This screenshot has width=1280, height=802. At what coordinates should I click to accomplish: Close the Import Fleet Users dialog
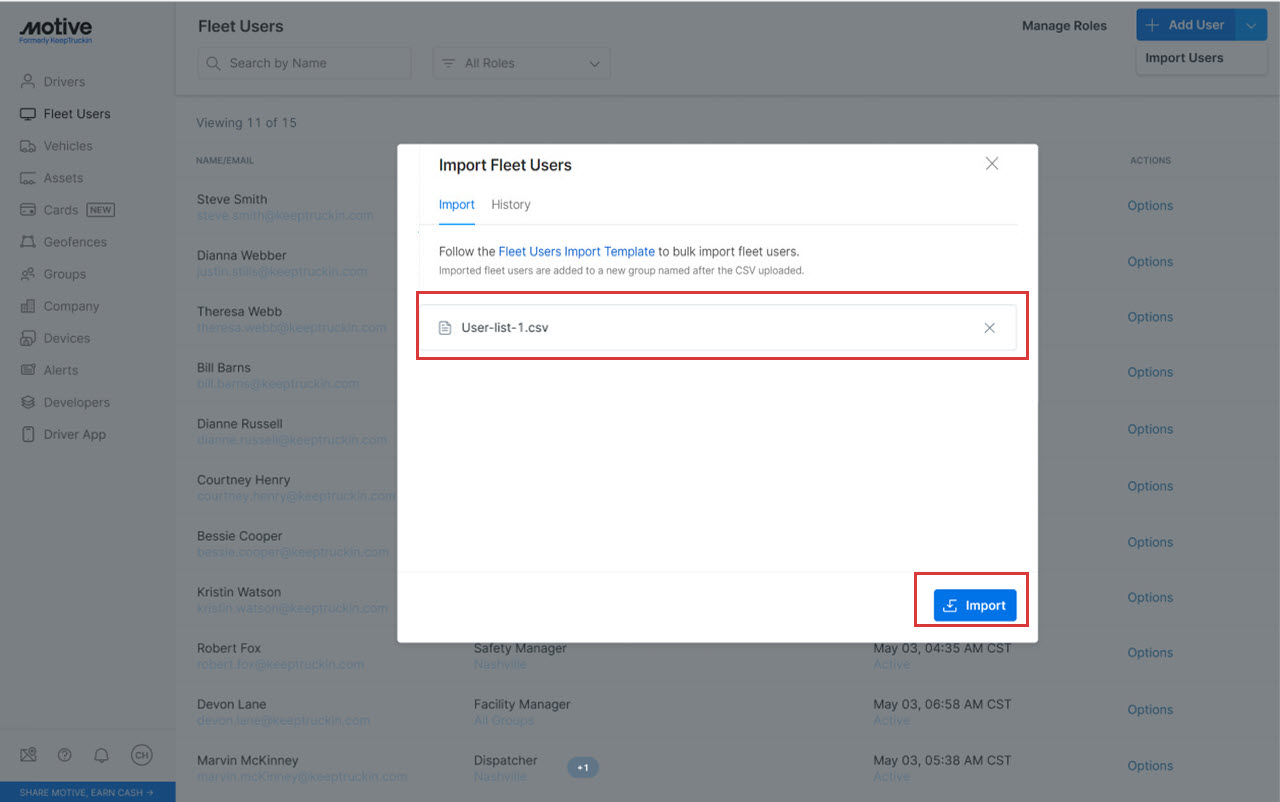992,163
